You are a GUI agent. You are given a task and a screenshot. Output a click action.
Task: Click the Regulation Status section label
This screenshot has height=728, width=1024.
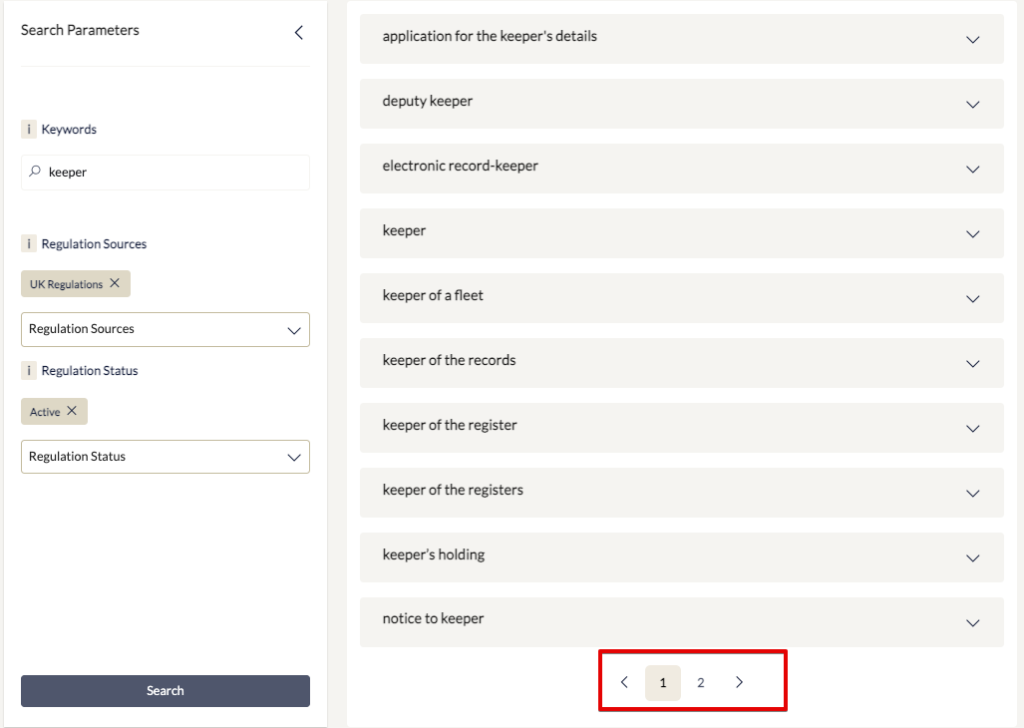(x=90, y=371)
